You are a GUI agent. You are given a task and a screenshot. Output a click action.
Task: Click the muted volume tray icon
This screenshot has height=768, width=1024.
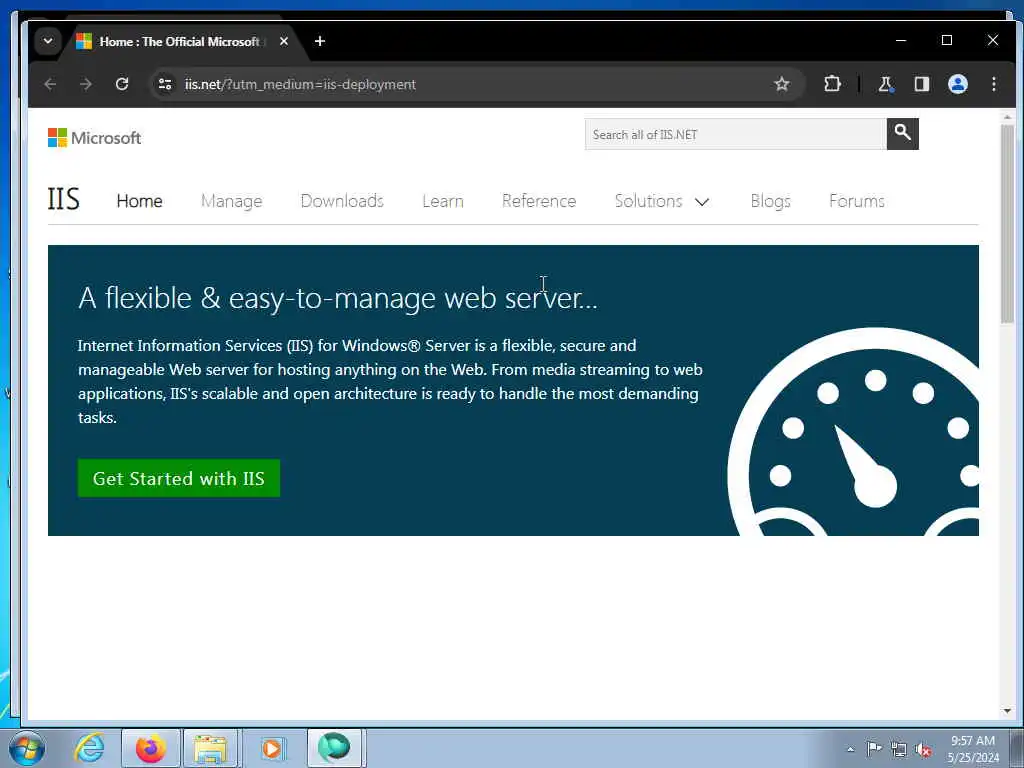click(x=923, y=750)
